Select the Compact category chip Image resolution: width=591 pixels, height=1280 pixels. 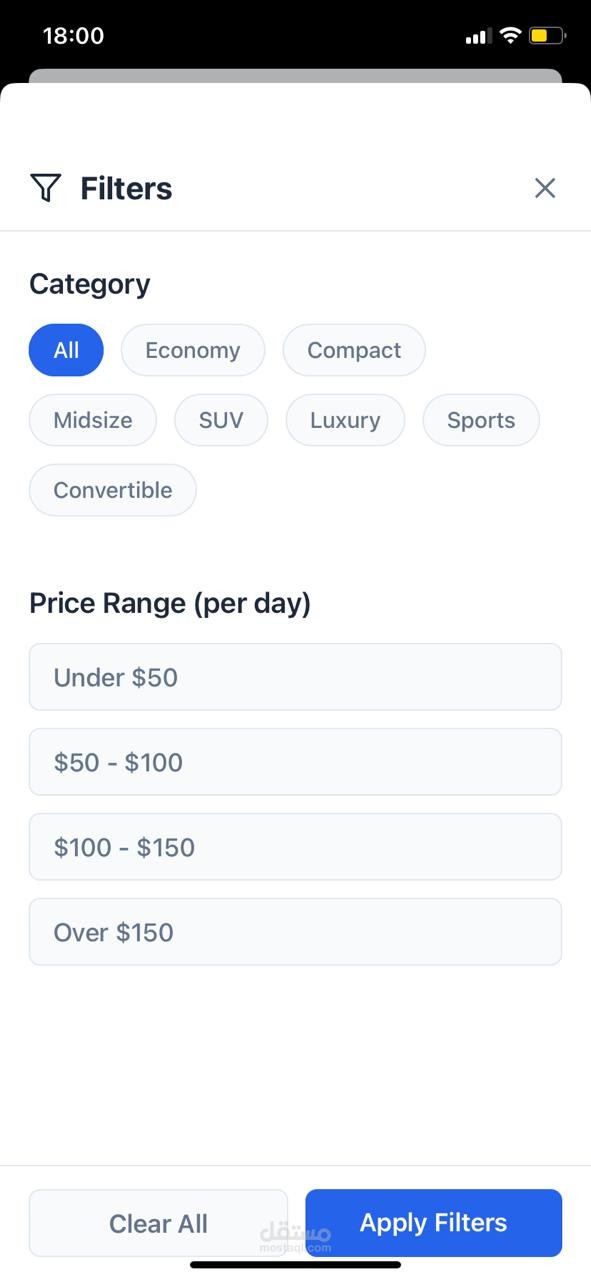pos(354,350)
